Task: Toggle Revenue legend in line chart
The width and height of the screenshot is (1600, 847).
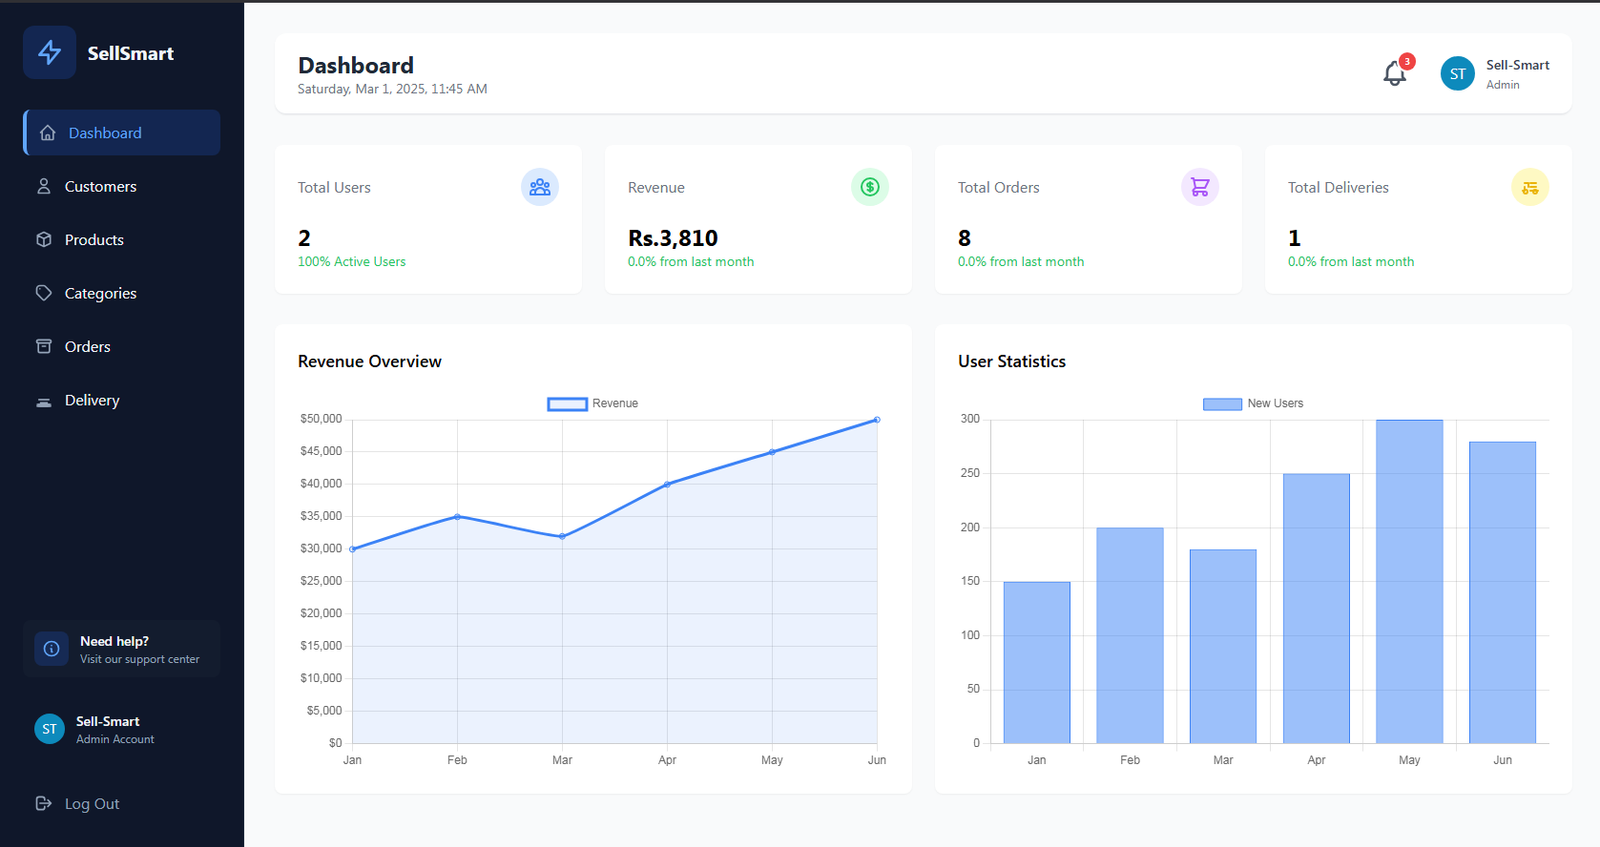Action: [592, 404]
